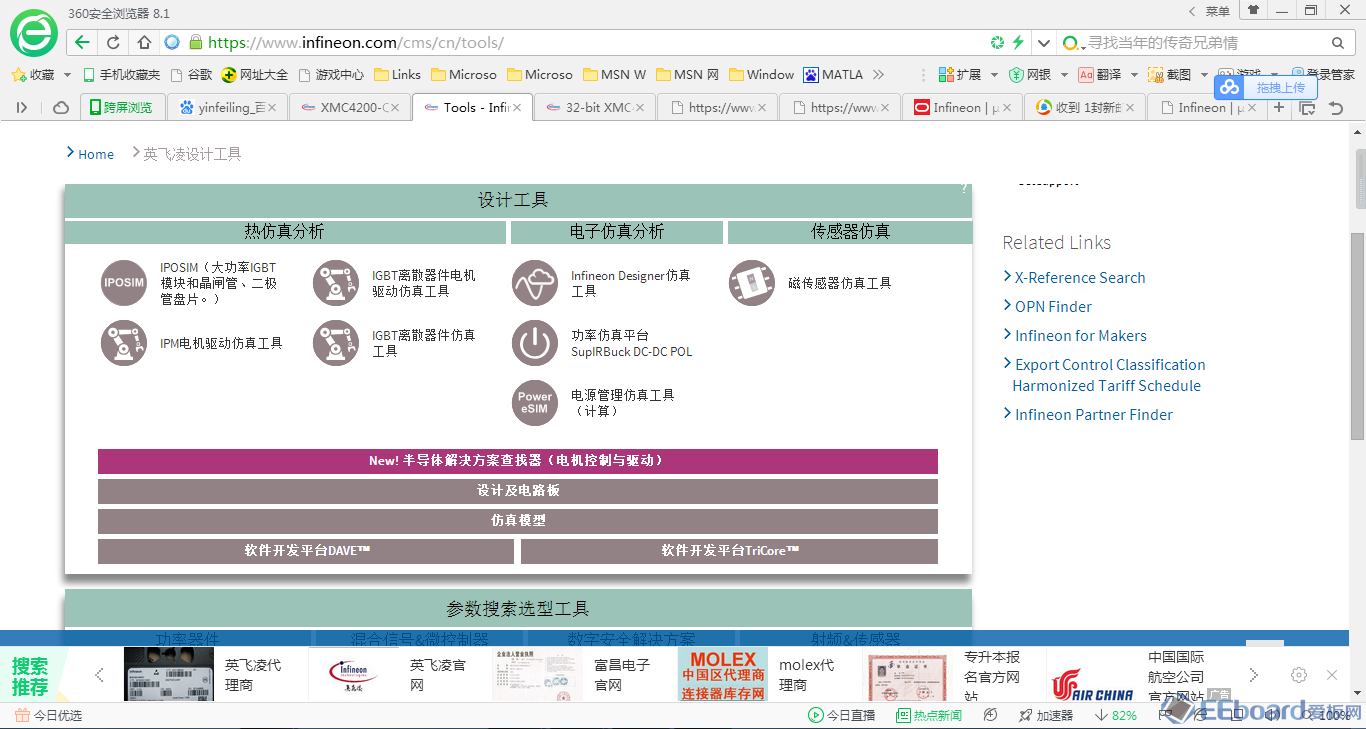Click IGBT discrete motor drive simulation icon
The width and height of the screenshot is (1366, 729).
point(336,283)
